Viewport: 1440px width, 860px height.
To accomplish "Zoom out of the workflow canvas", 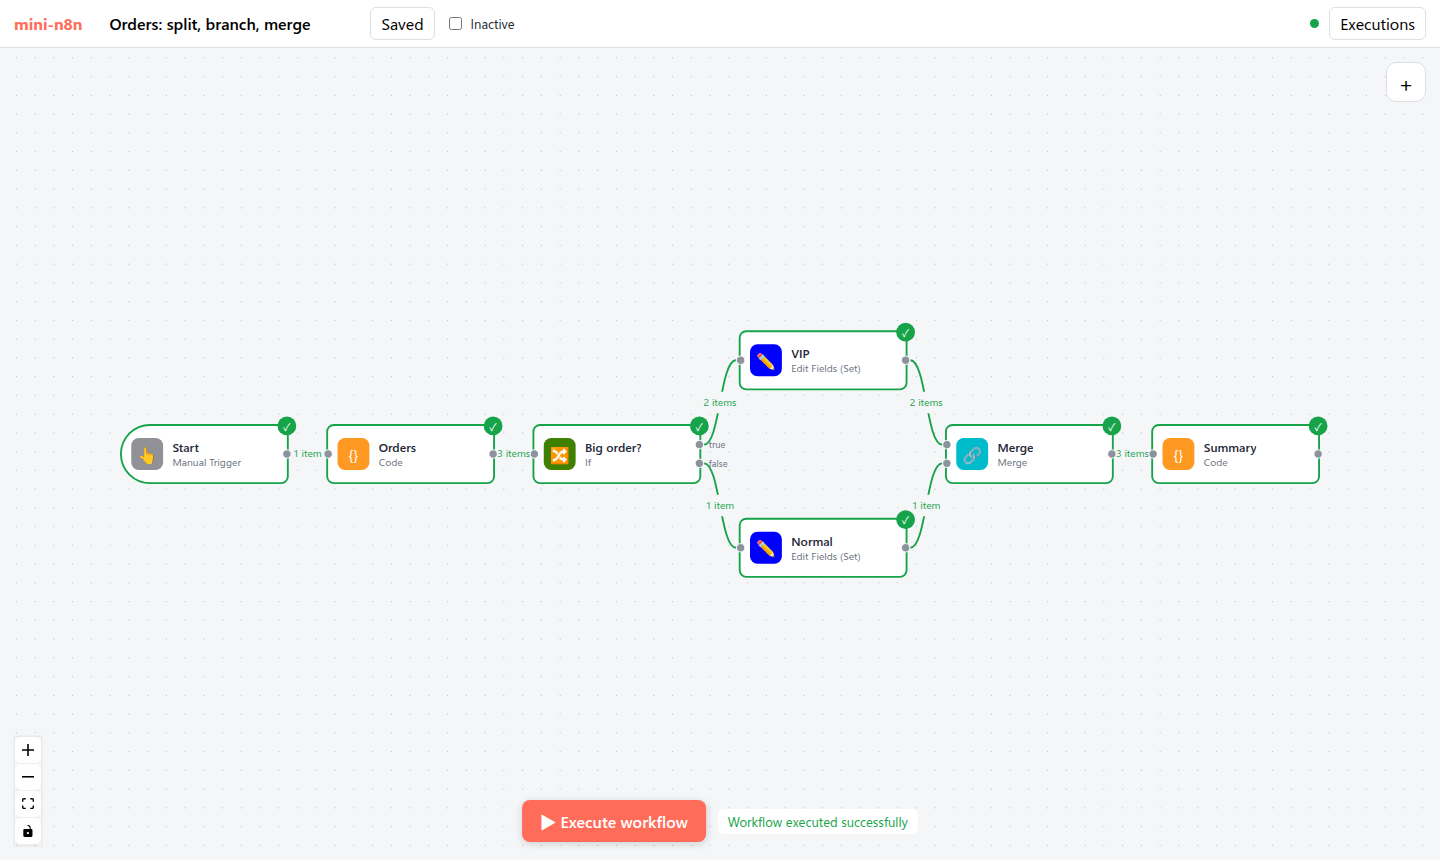I will pyautogui.click(x=28, y=777).
